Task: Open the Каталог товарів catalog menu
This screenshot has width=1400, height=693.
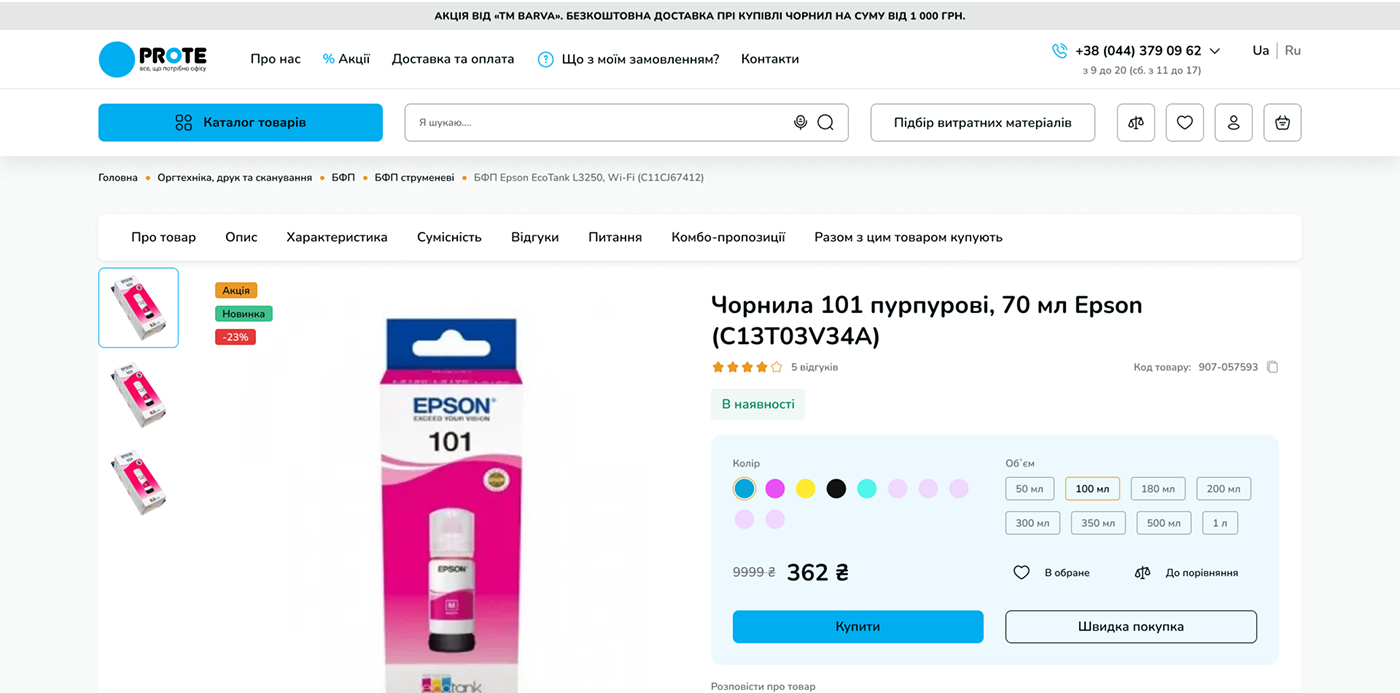Action: click(x=240, y=122)
